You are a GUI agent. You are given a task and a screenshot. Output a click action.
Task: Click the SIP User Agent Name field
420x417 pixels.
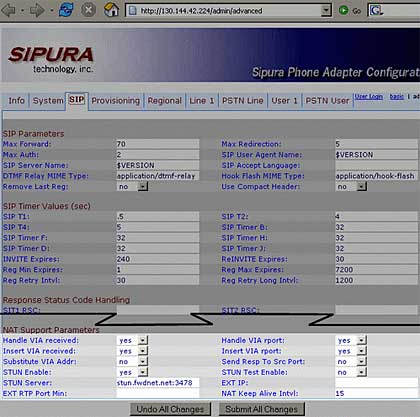tap(376, 155)
